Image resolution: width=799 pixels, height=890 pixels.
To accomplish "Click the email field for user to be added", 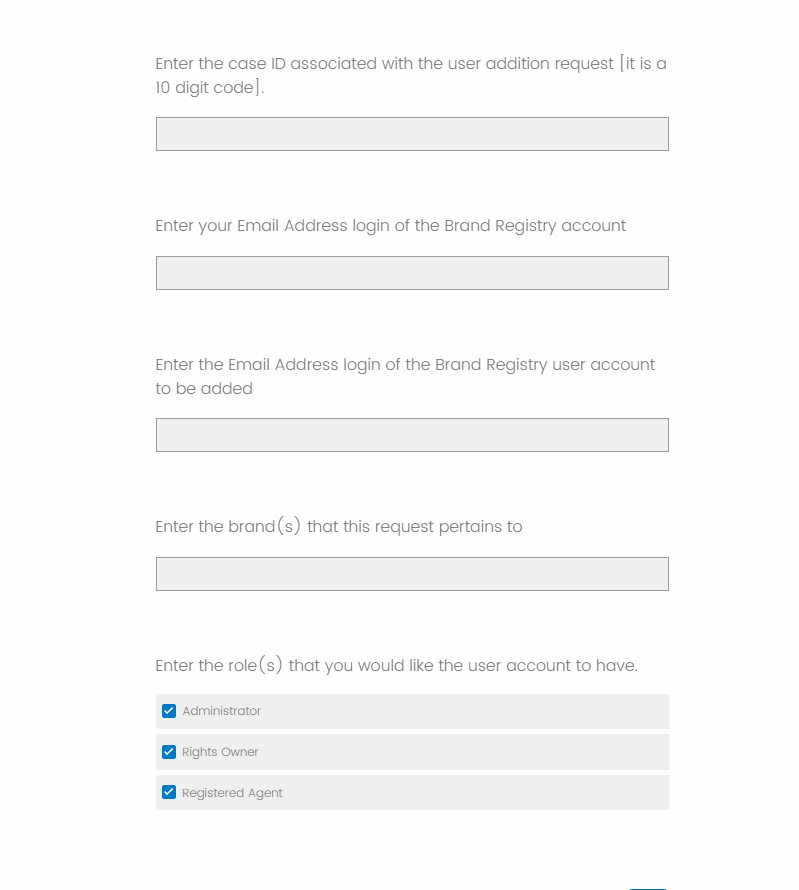I will click(x=412, y=435).
